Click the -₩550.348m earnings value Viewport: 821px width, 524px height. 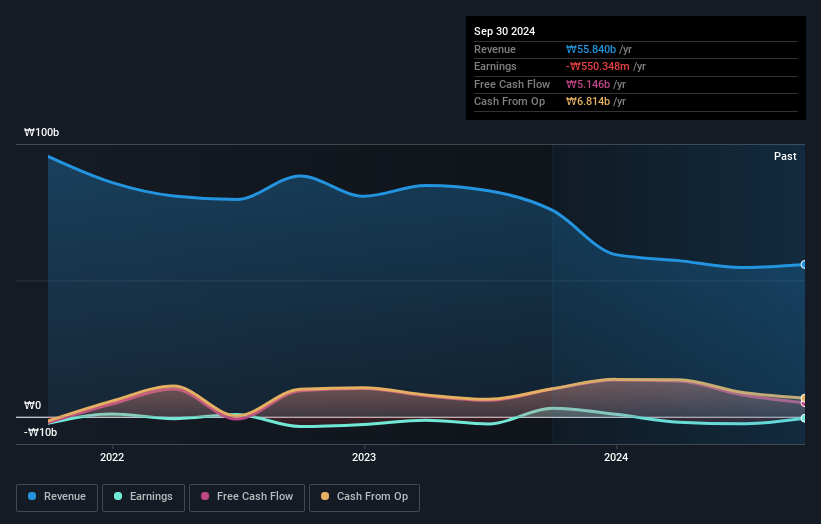pos(597,66)
